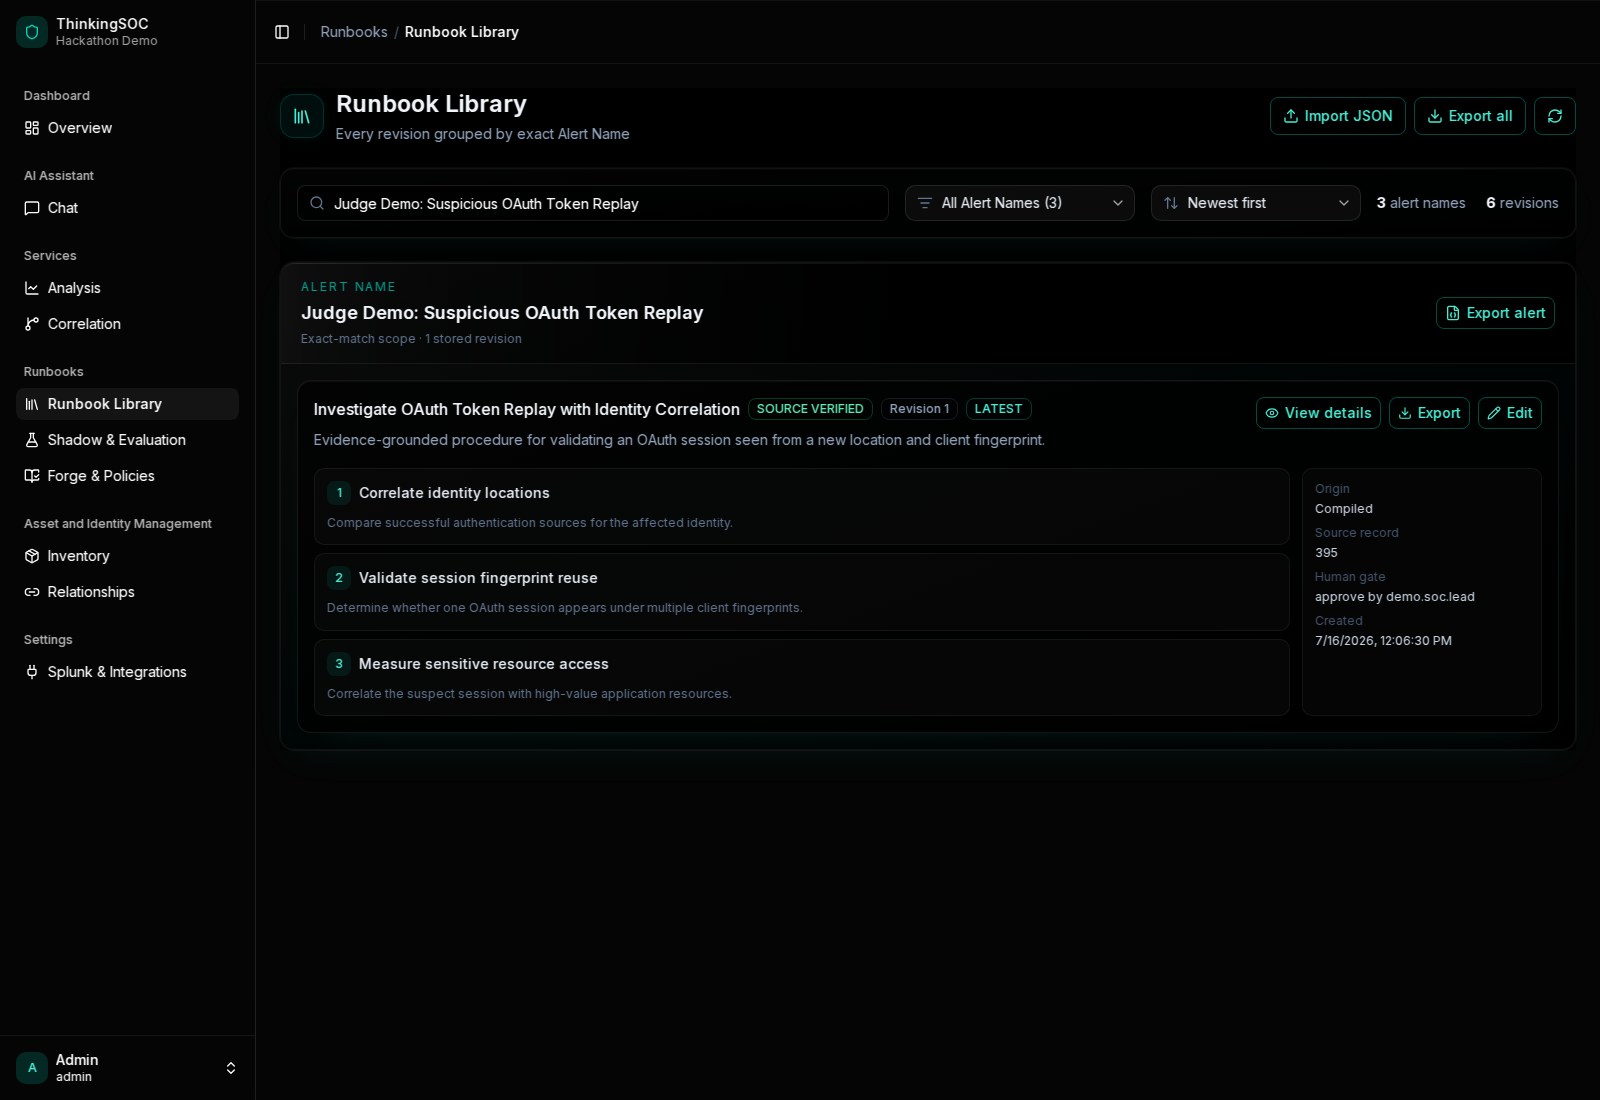Click alert name heading Judge Demo: Suspicious OAuth
1600x1100 pixels.
(502, 313)
